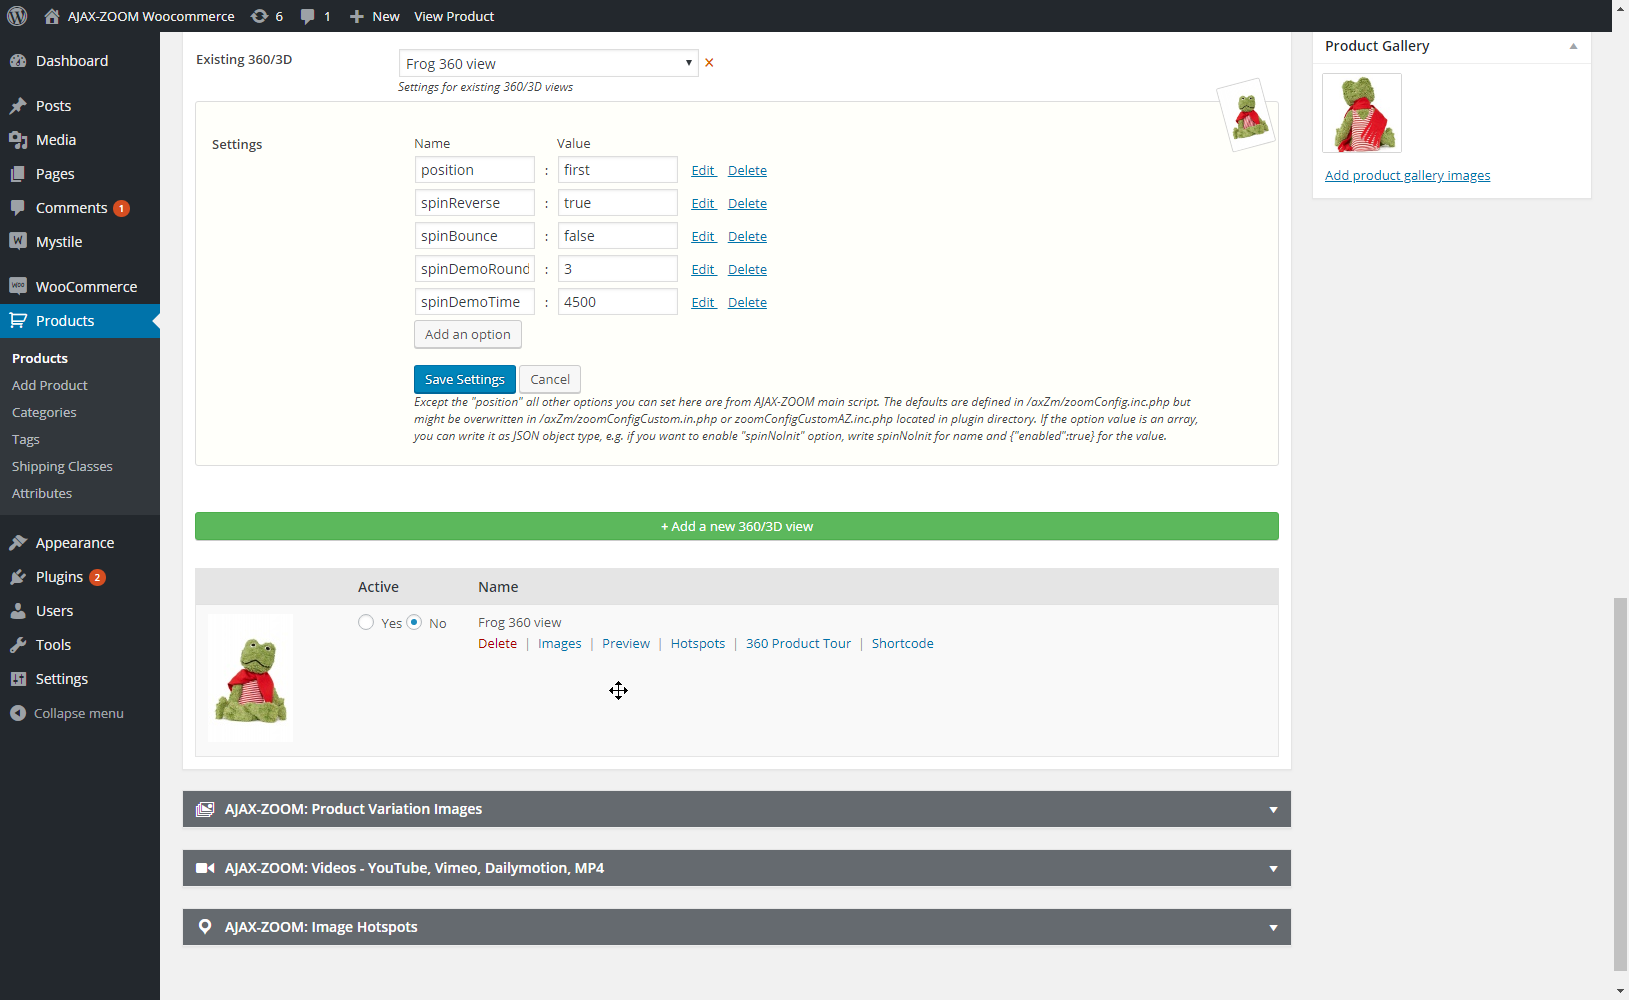Open Images link for Frog 360 view
Screen dimensions: 1629x1000
coord(559,643)
